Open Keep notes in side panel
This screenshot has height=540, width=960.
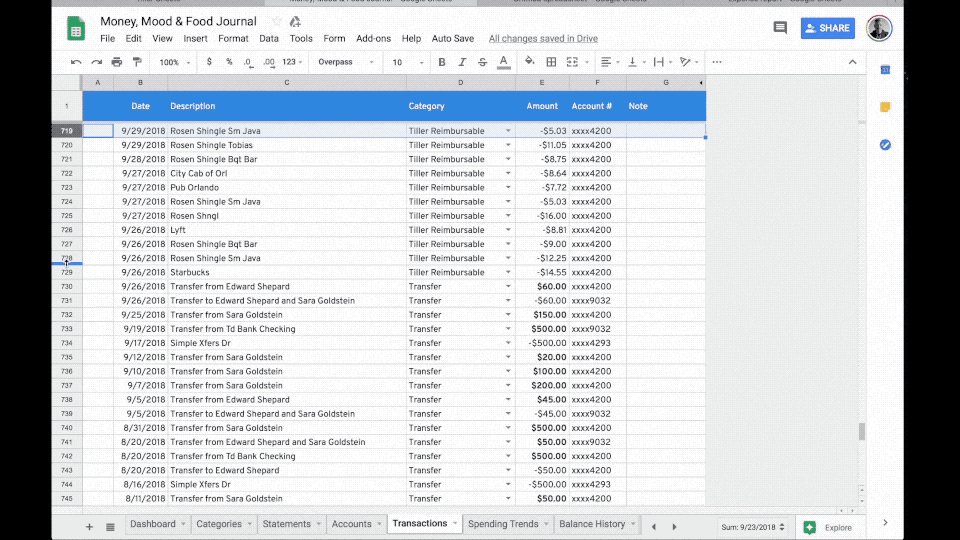[885, 107]
